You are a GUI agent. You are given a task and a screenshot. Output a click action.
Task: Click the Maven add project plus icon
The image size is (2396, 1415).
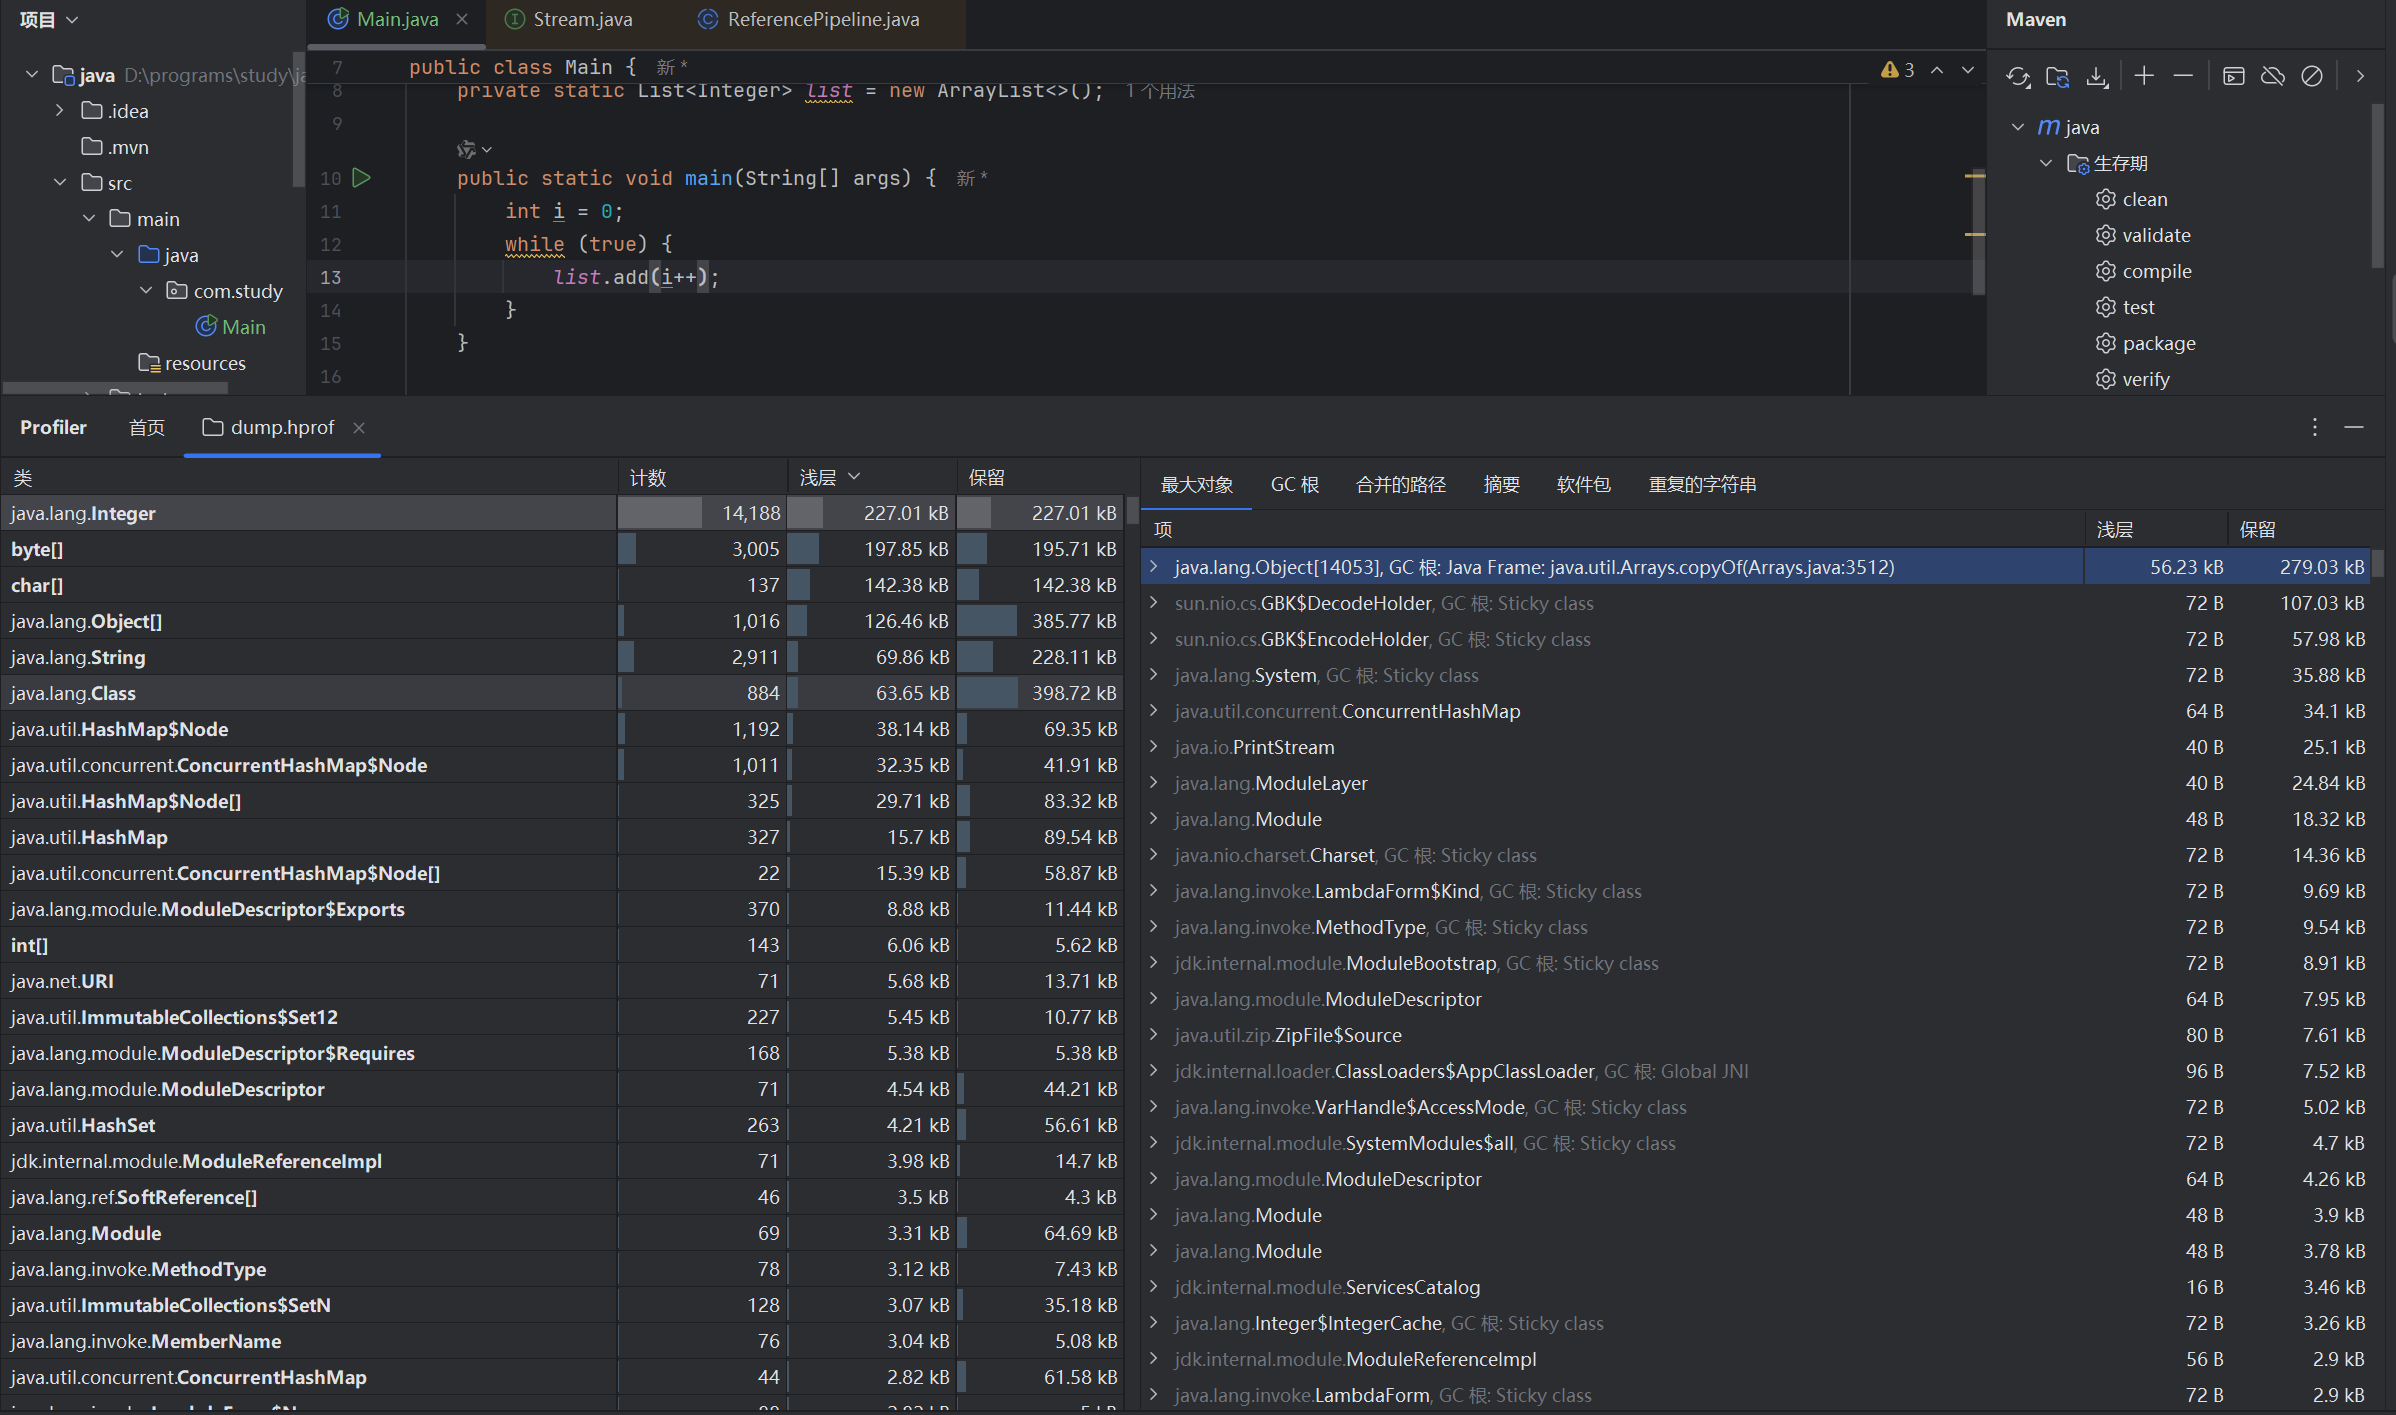pos(2143,76)
